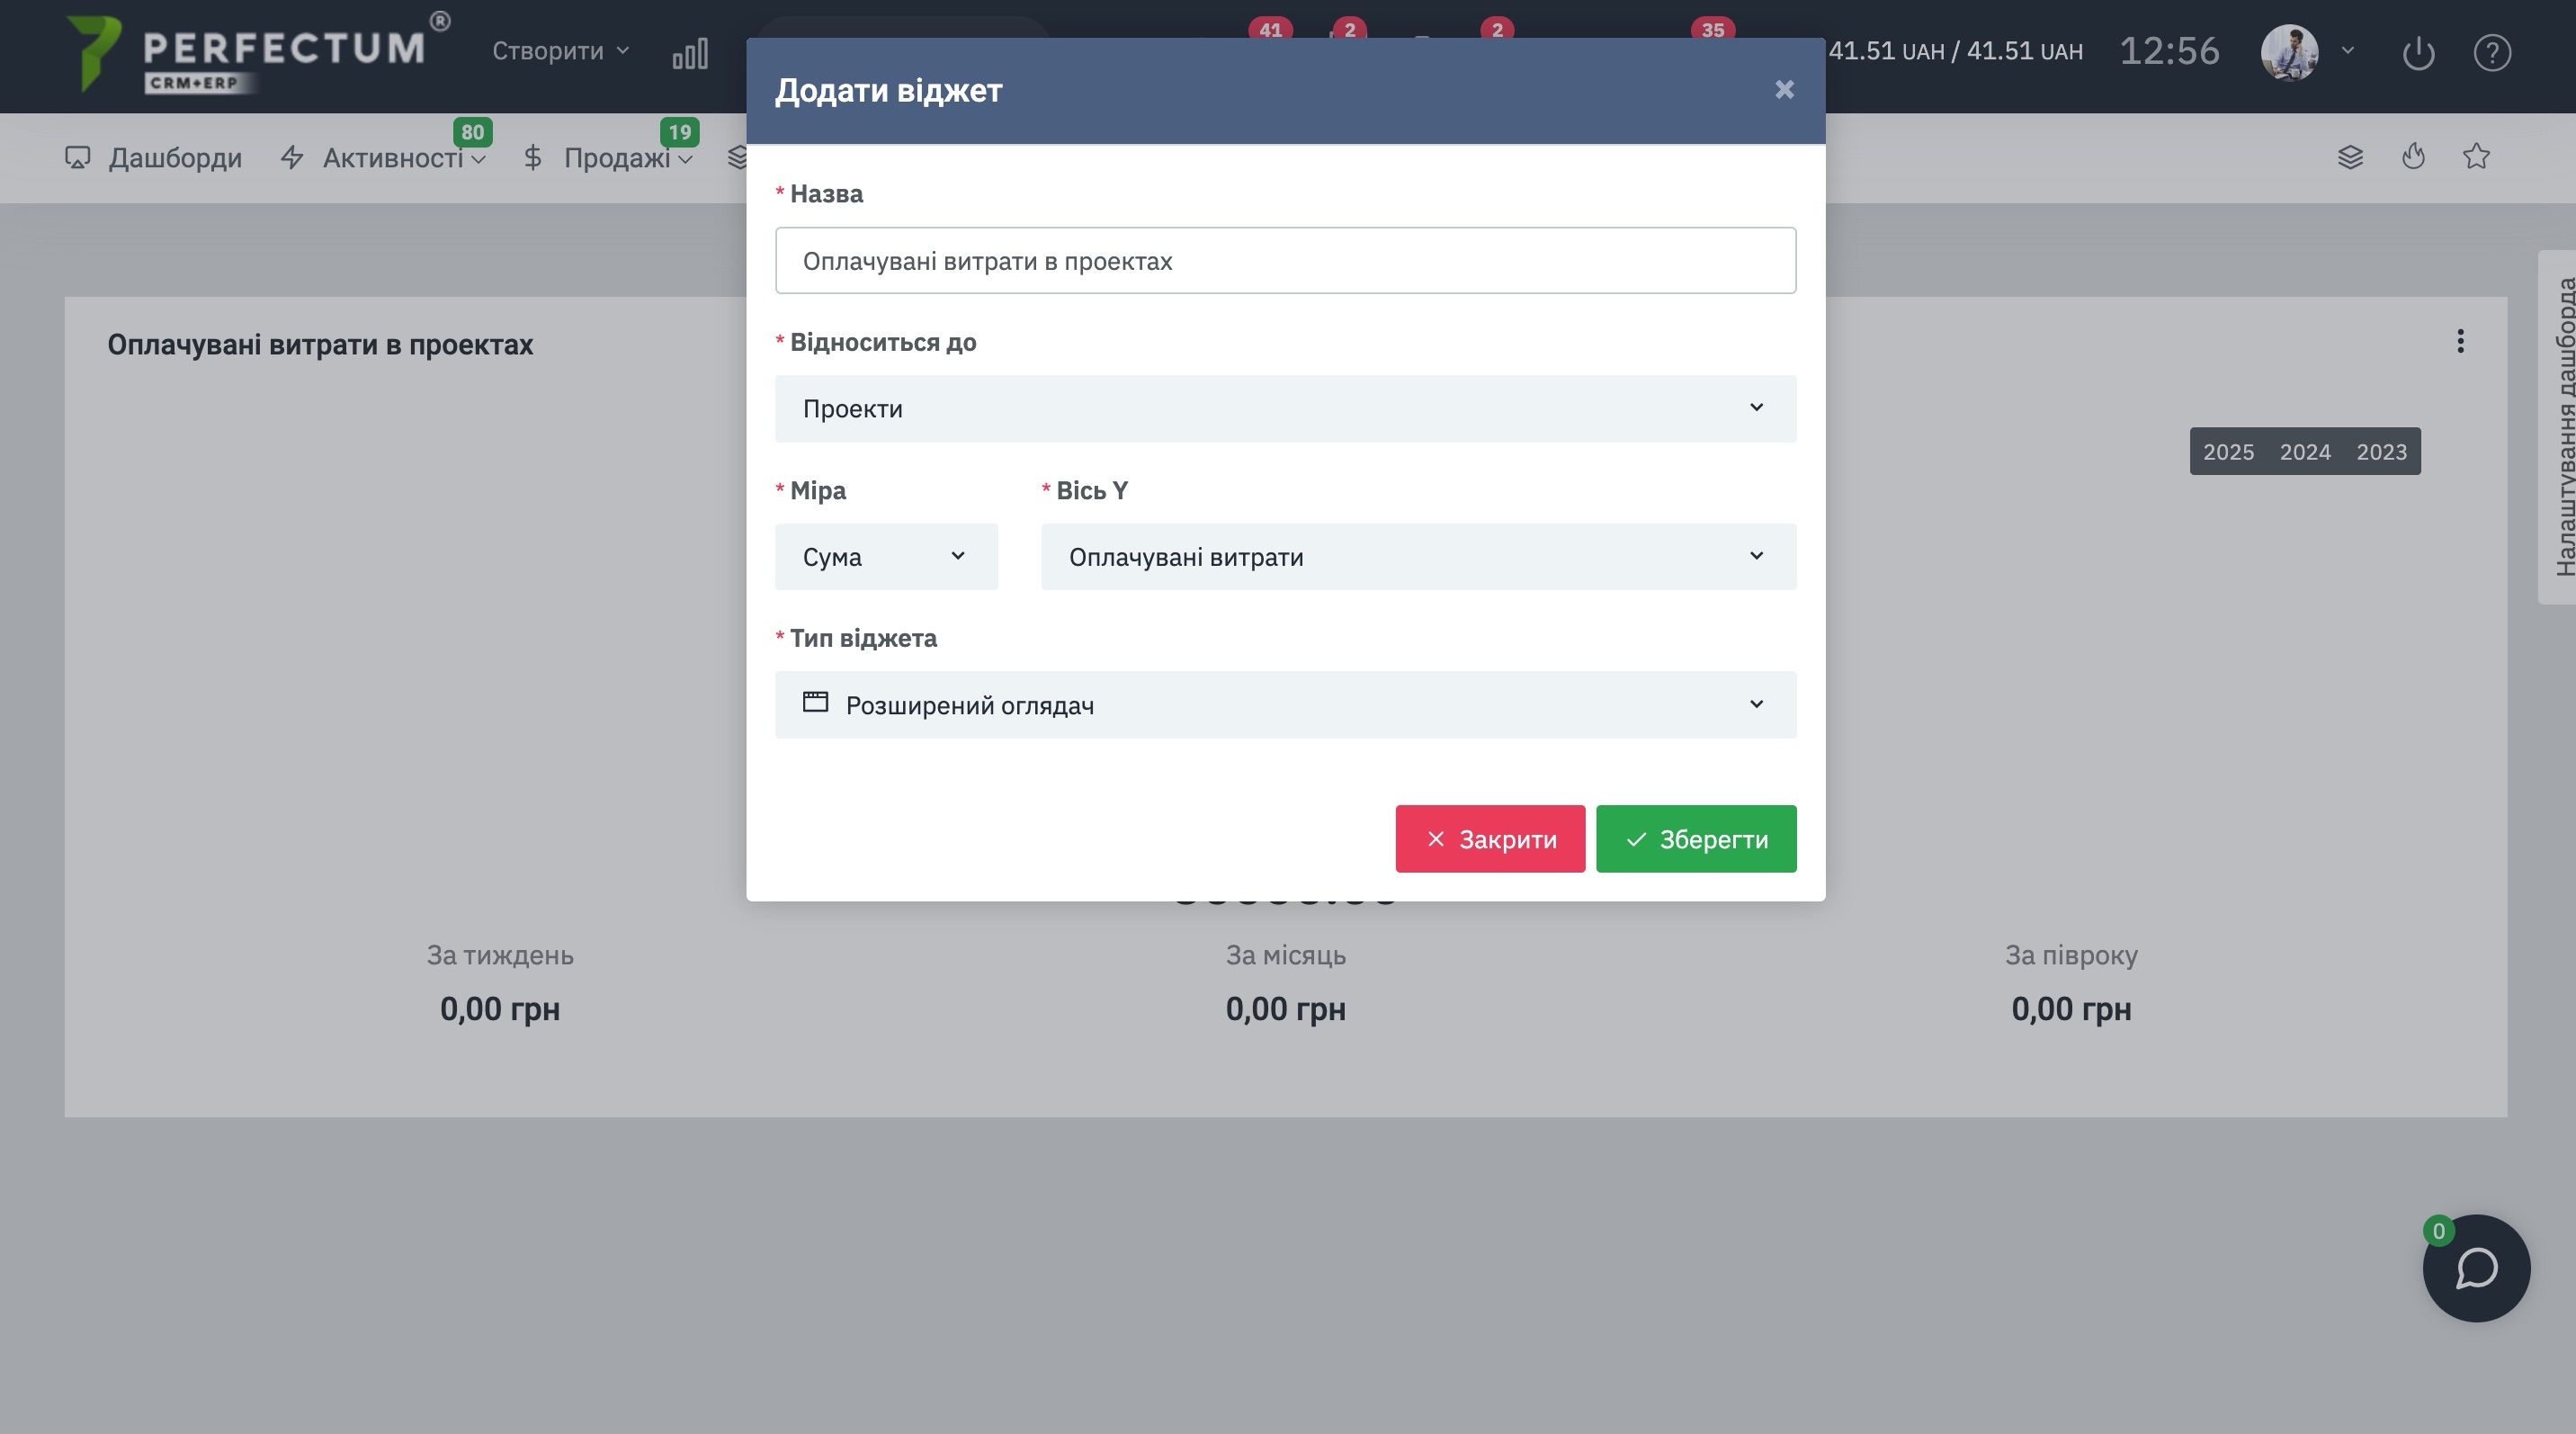Screen dimensions: 2576x1434
Task: Click the notification badge showing 41
Action: (1270, 29)
